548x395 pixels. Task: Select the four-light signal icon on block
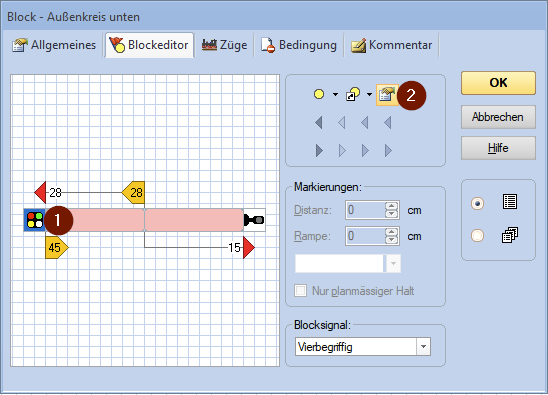click(x=35, y=220)
